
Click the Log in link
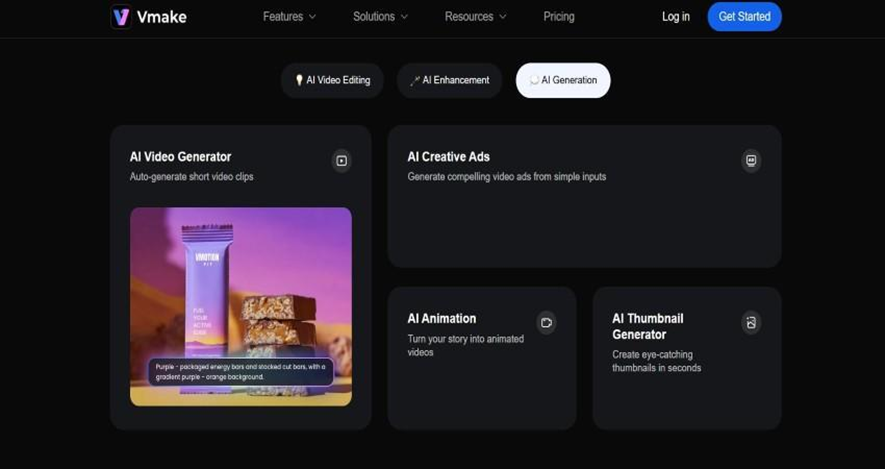pyautogui.click(x=675, y=17)
